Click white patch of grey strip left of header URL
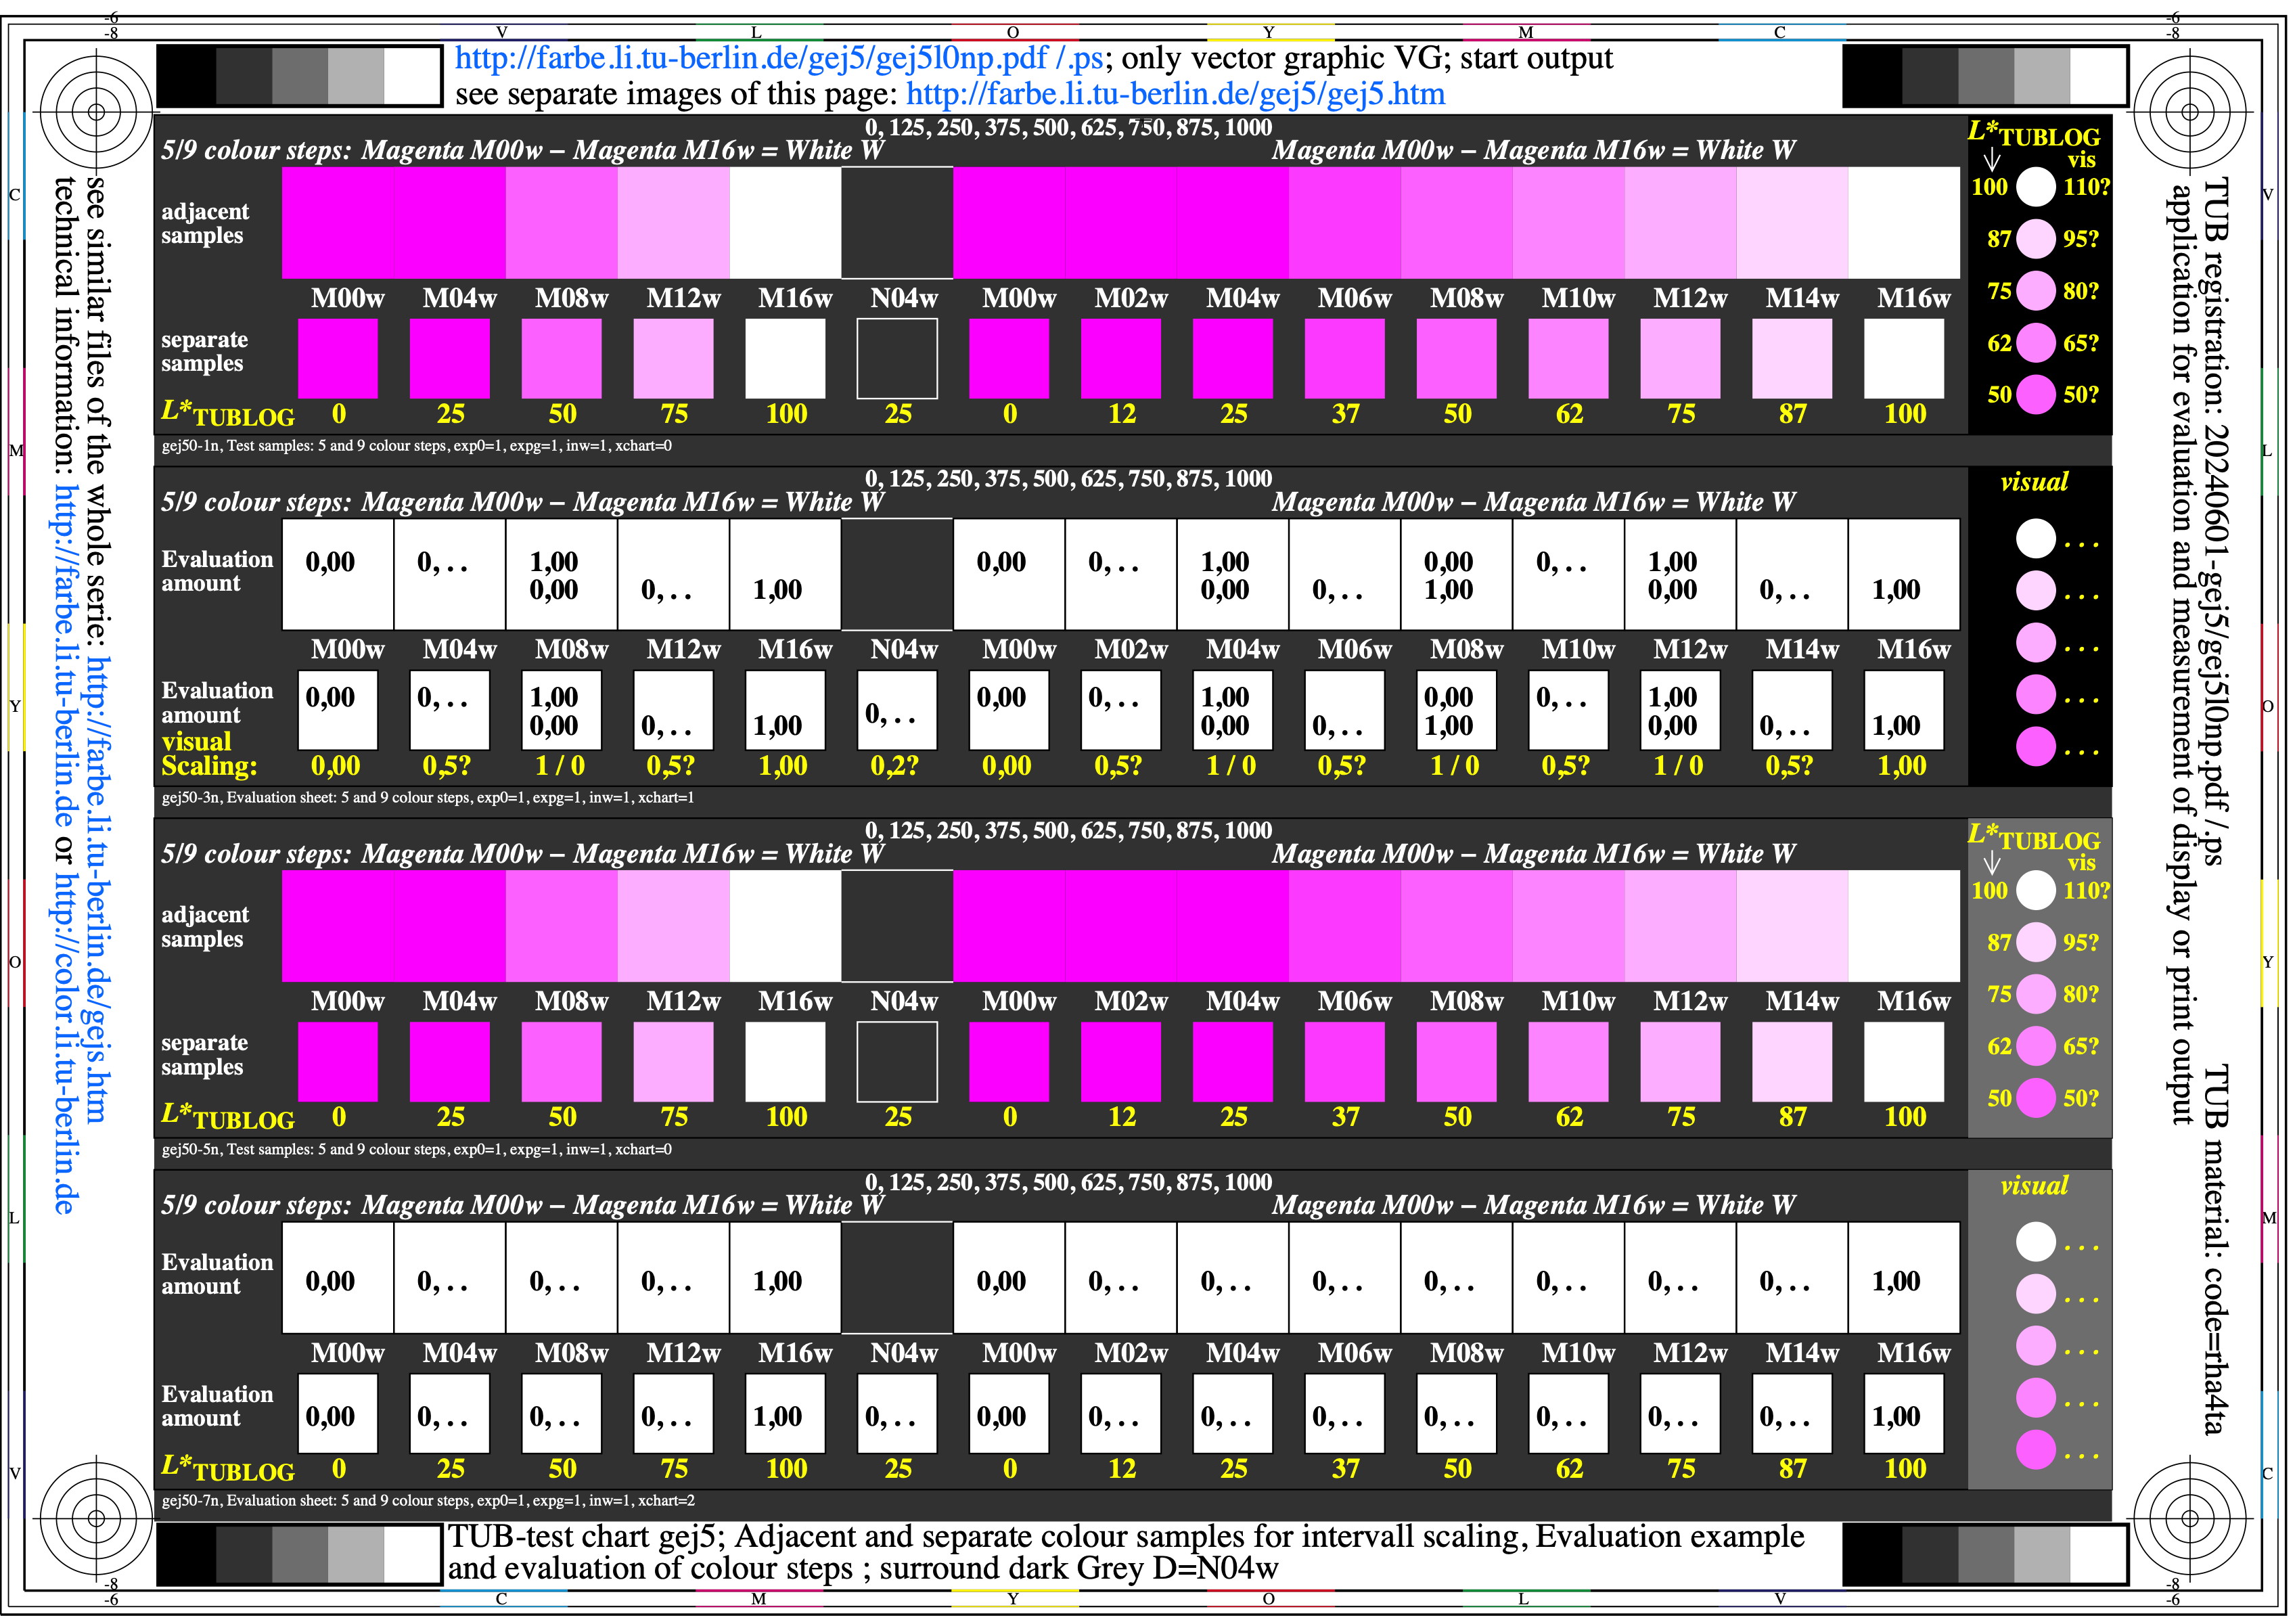 412,76
